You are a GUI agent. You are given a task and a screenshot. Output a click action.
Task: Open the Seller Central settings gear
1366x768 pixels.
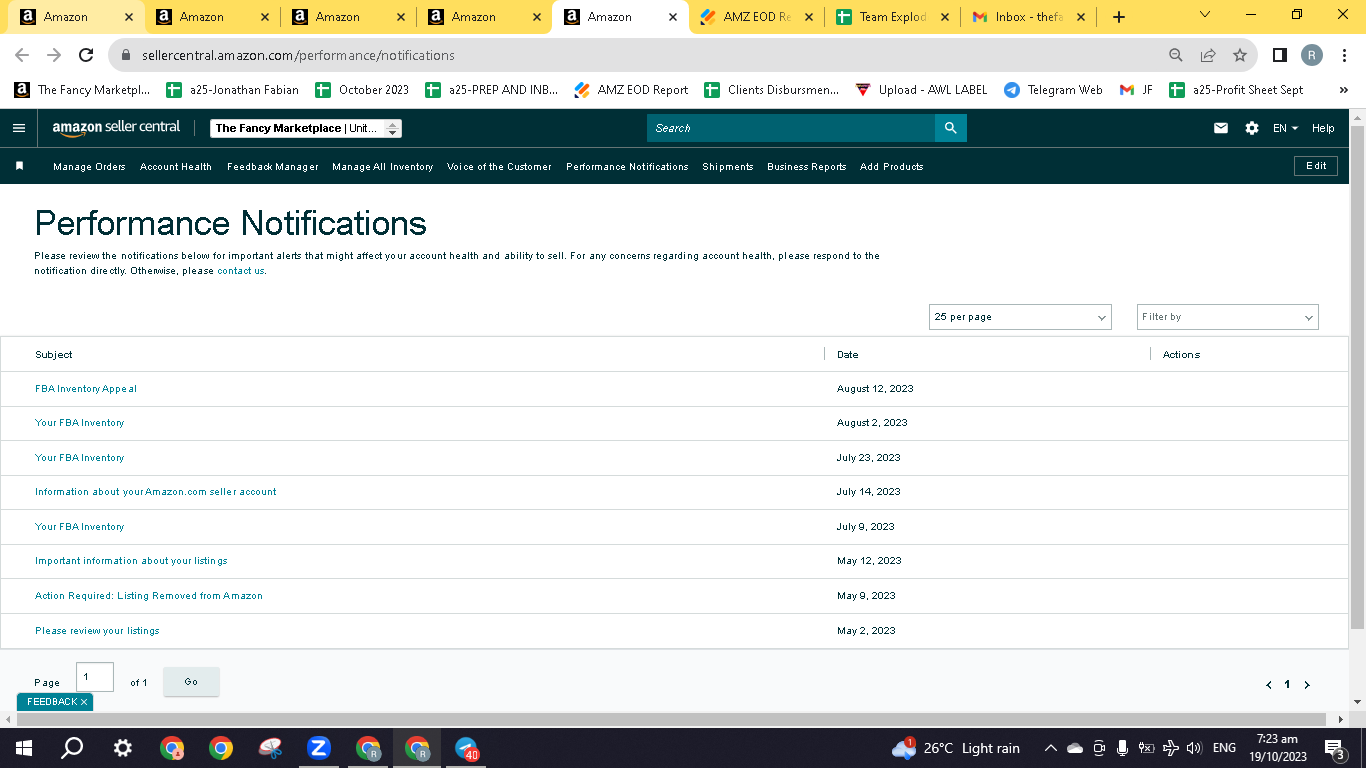click(1252, 128)
